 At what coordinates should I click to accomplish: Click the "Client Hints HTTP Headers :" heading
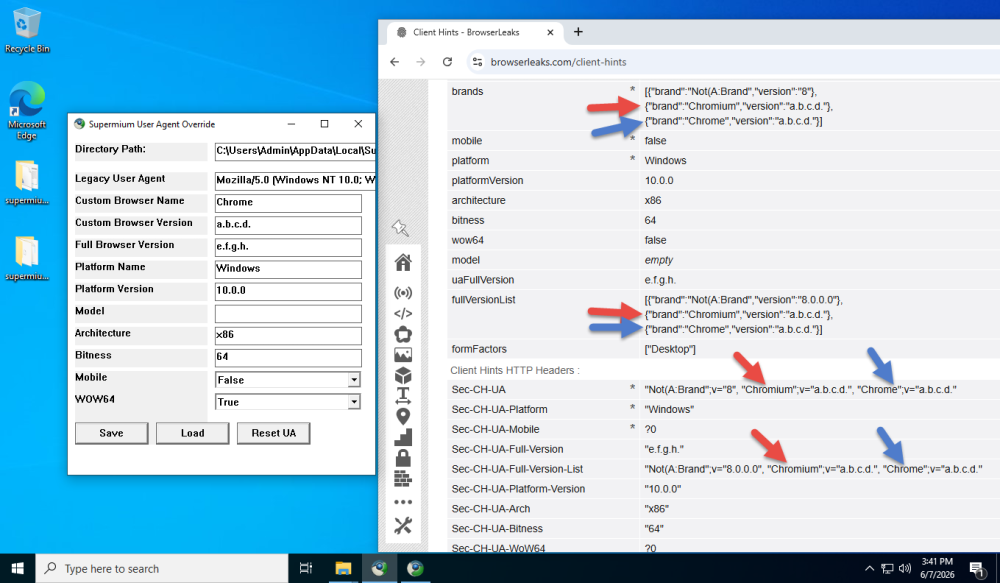pos(515,371)
